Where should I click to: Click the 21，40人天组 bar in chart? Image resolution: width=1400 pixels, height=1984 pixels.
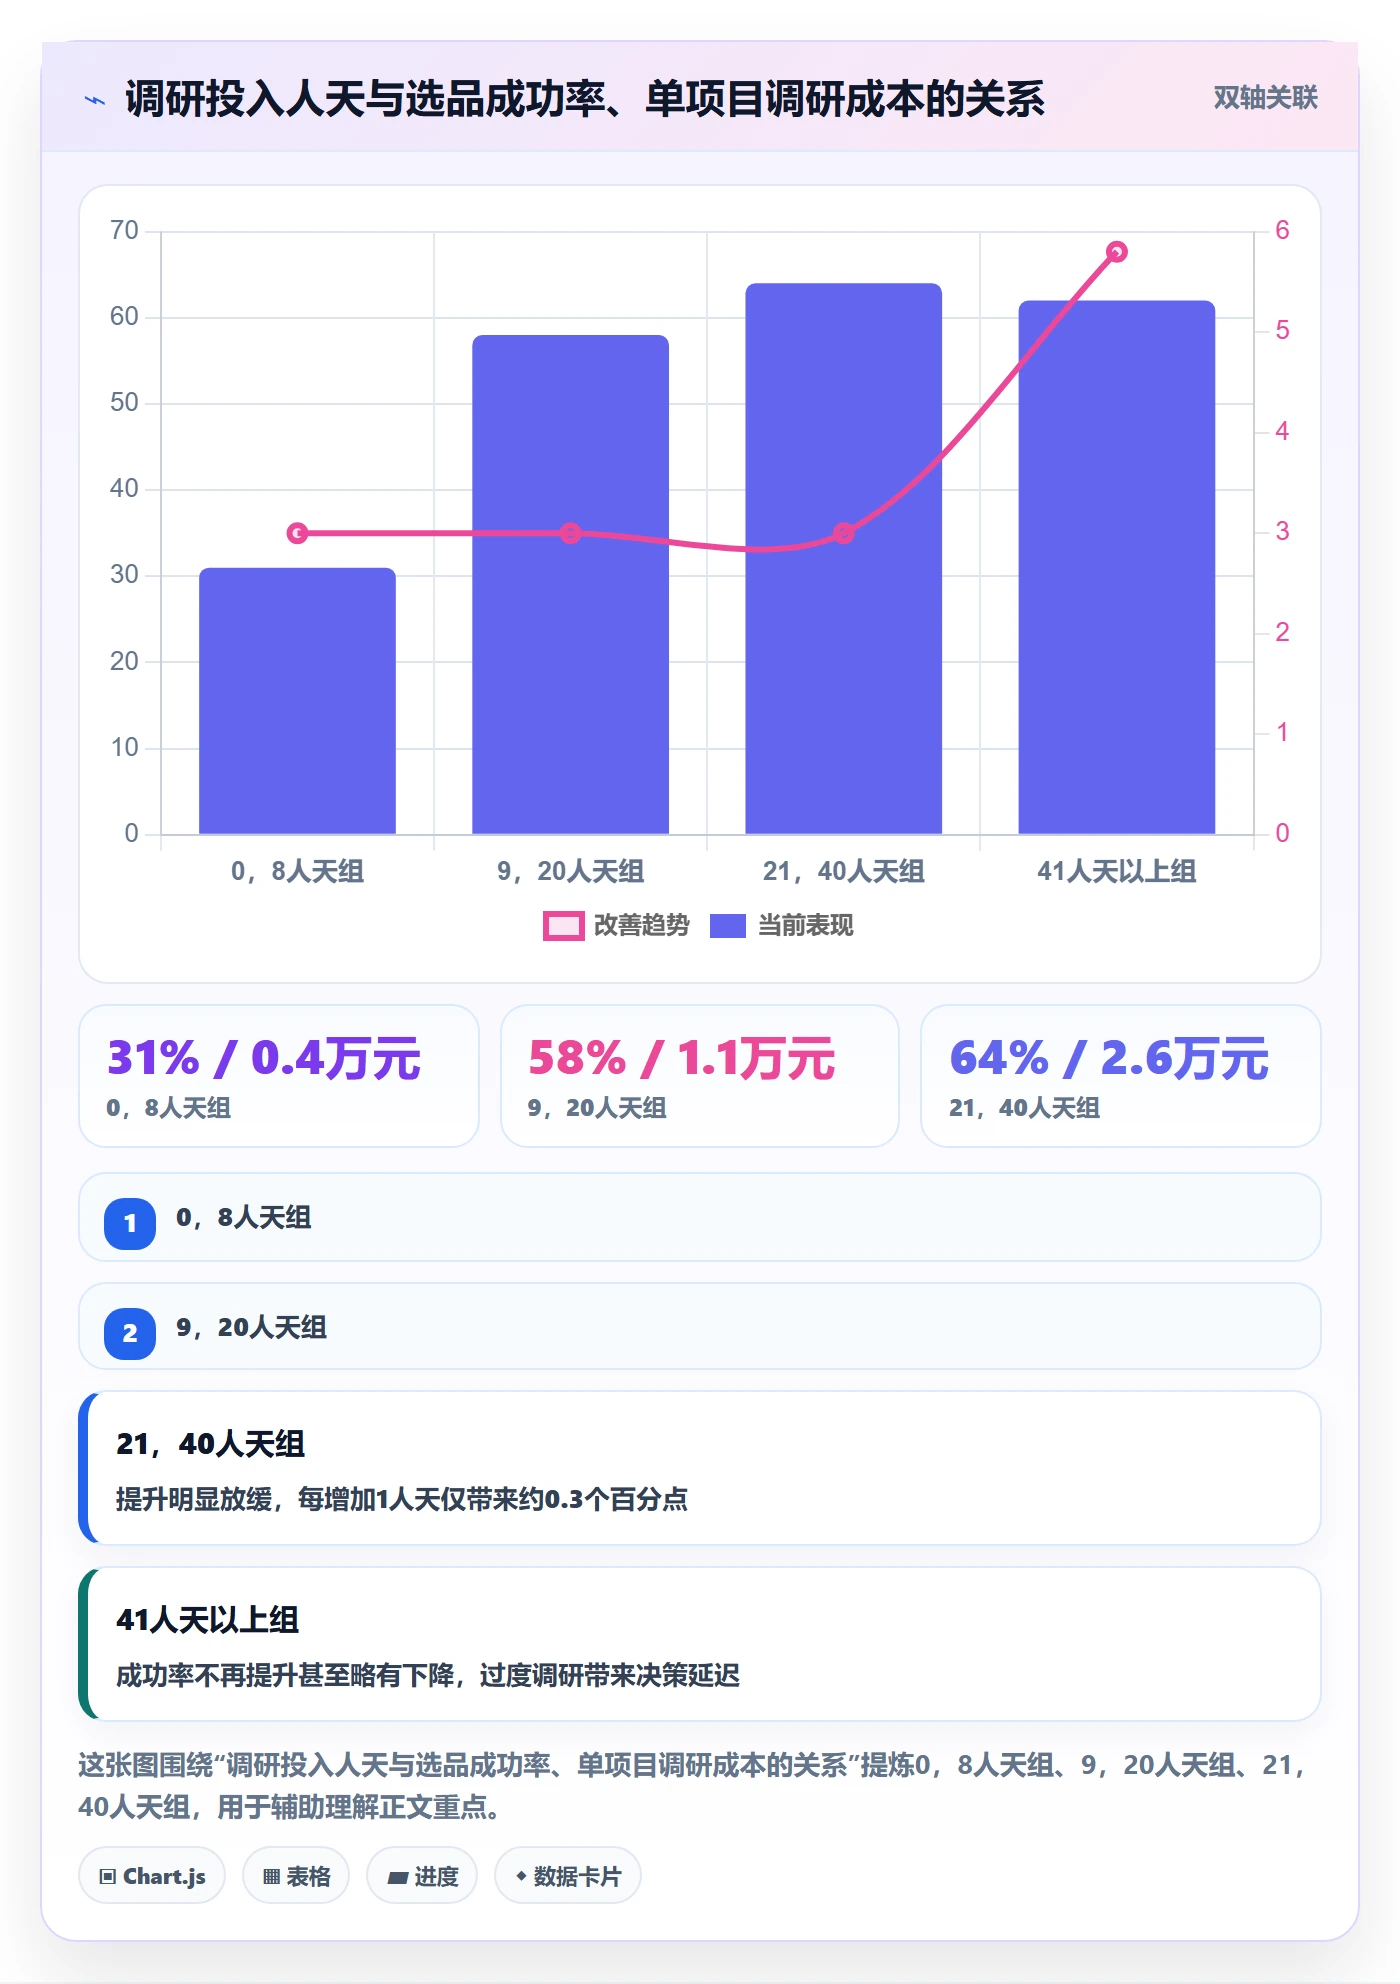[843, 558]
